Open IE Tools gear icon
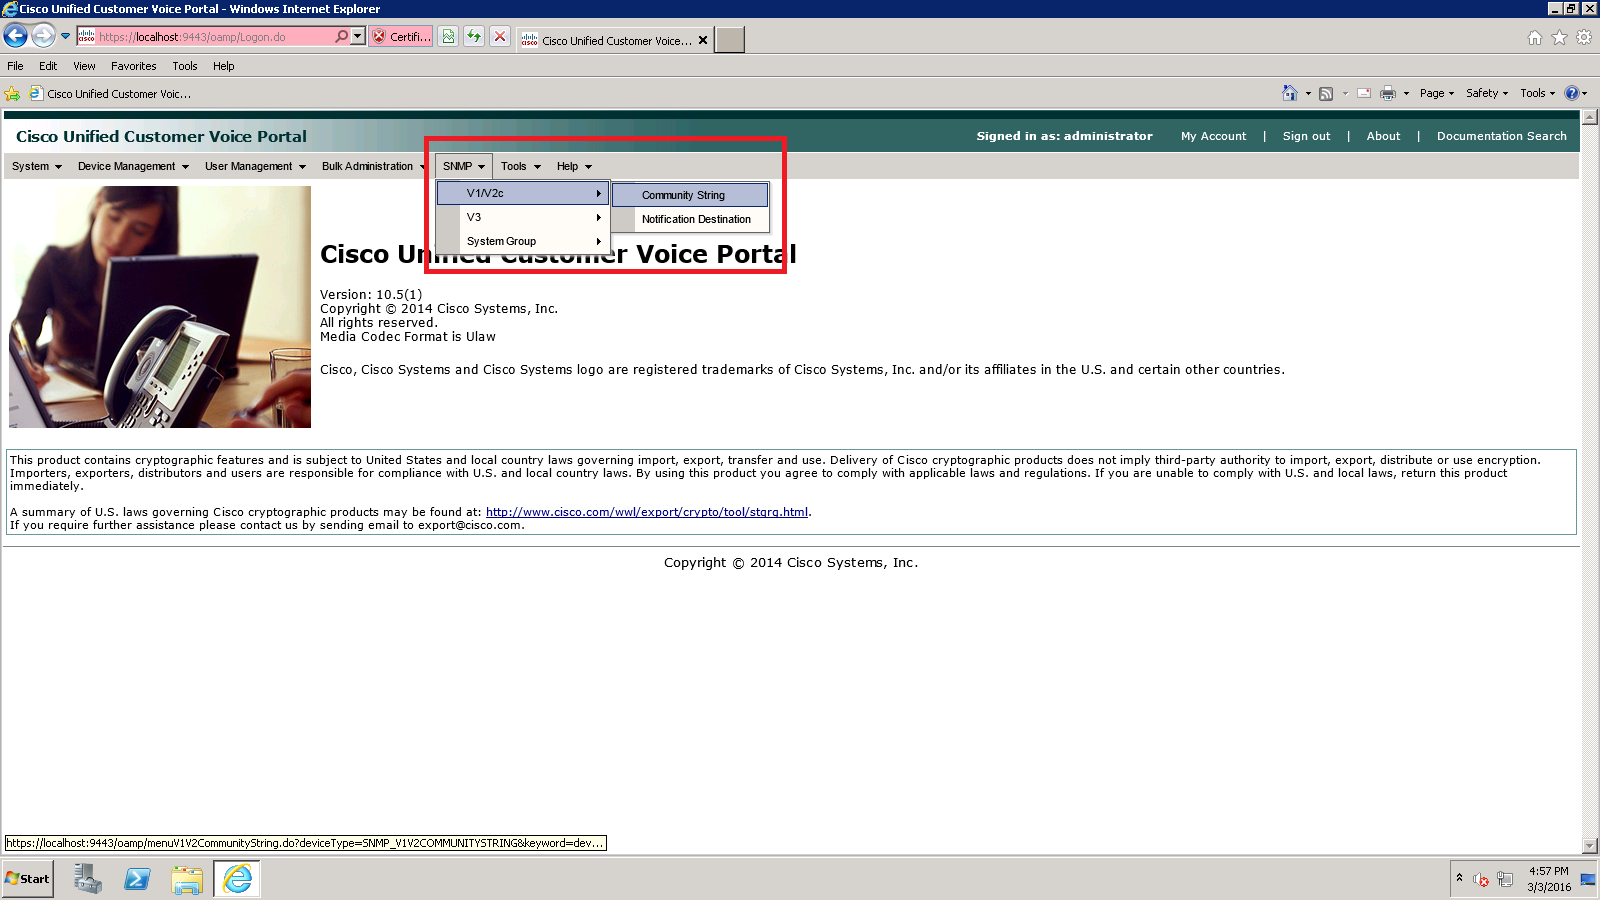The width and height of the screenshot is (1600, 900). click(x=1584, y=38)
